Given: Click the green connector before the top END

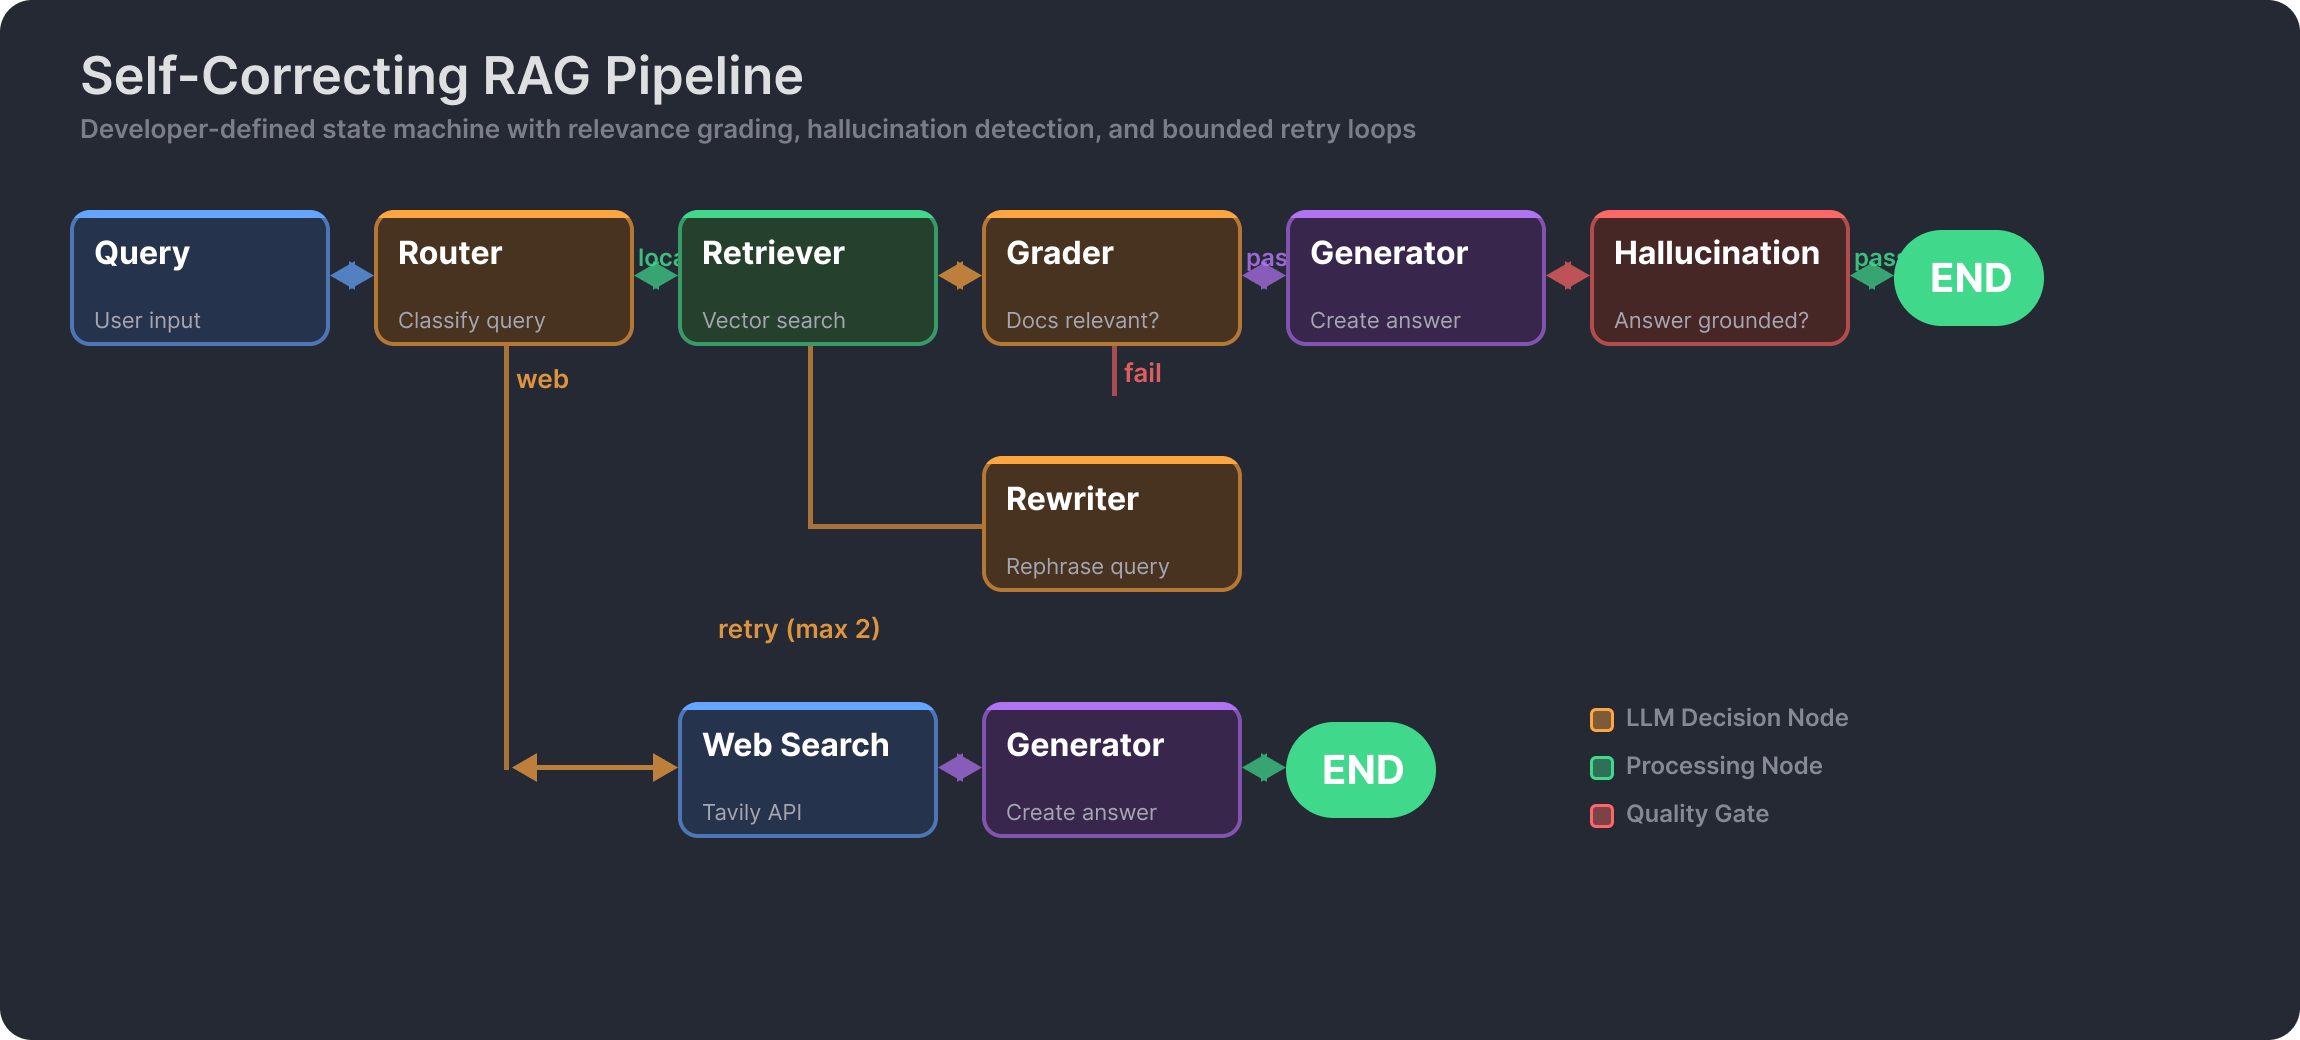Looking at the screenshot, I should pyautogui.click(x=1871, y=275).
